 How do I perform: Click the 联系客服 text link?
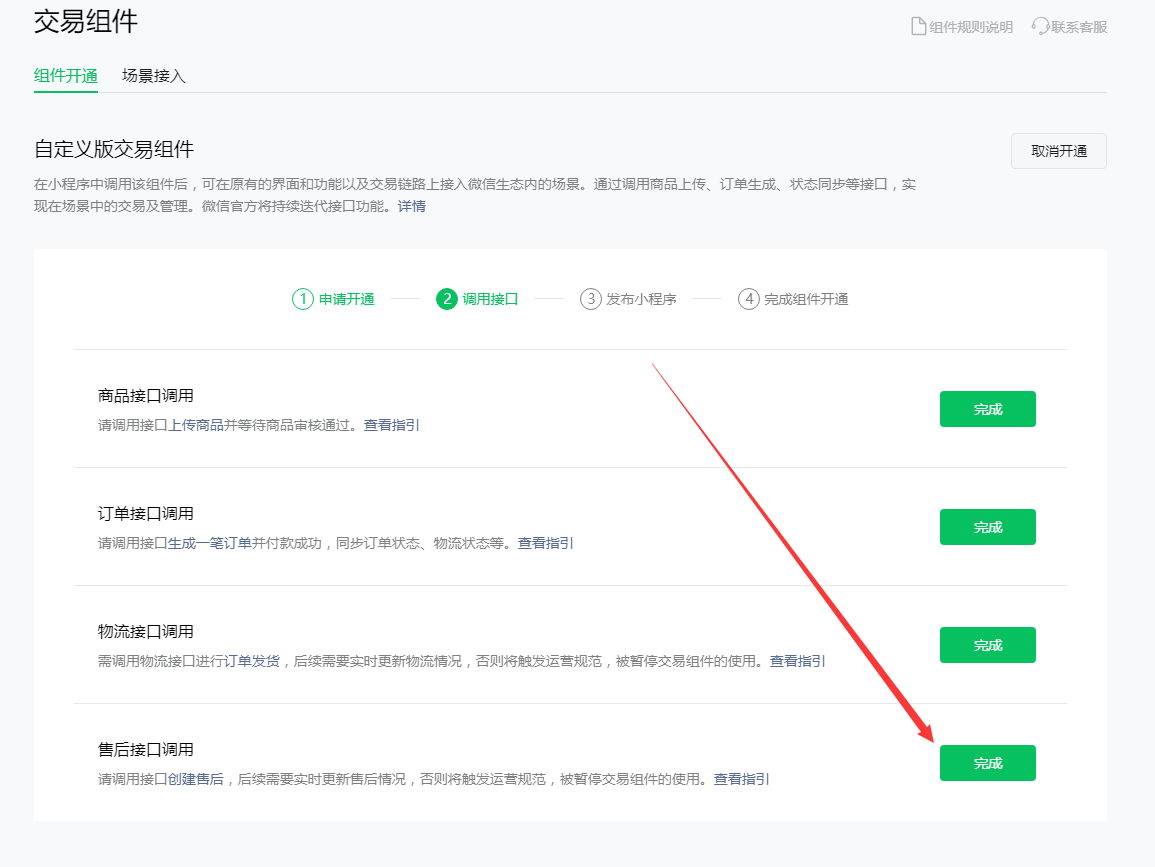pyautogui.click(x=1079, y=27)
